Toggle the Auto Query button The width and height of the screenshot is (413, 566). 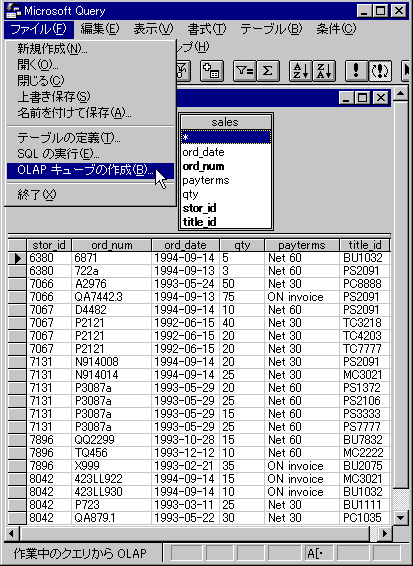[x=380, y=70]
